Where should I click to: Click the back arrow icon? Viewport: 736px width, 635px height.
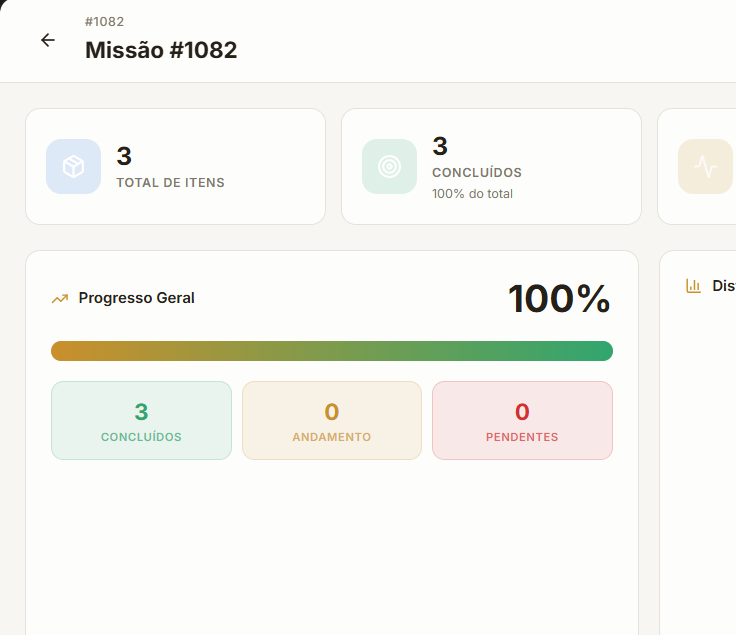click(x=47, y=40)
